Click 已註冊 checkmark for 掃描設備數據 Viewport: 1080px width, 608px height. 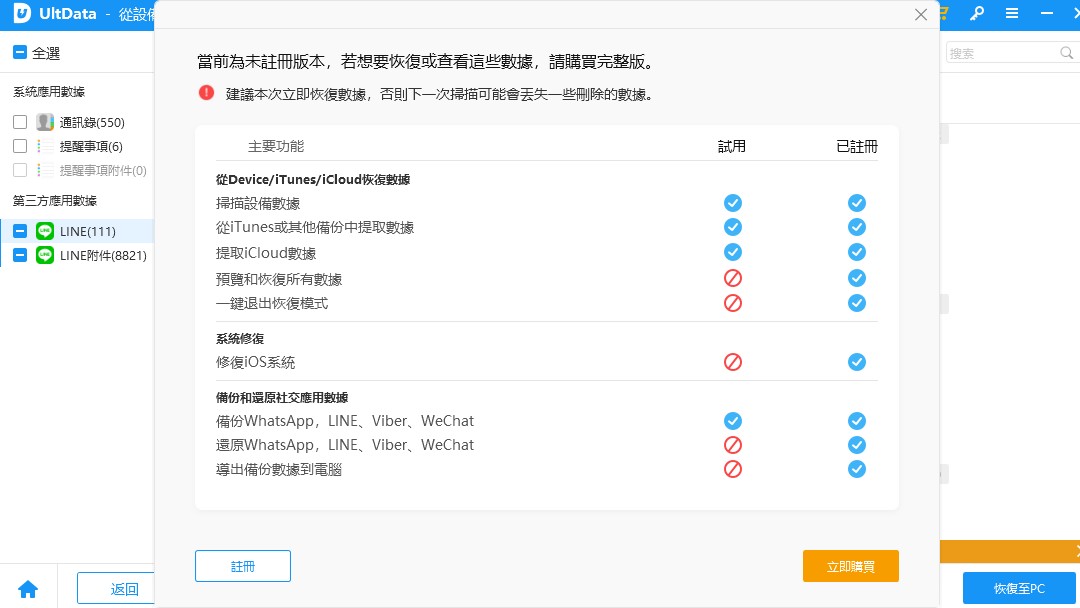(857, 203)
